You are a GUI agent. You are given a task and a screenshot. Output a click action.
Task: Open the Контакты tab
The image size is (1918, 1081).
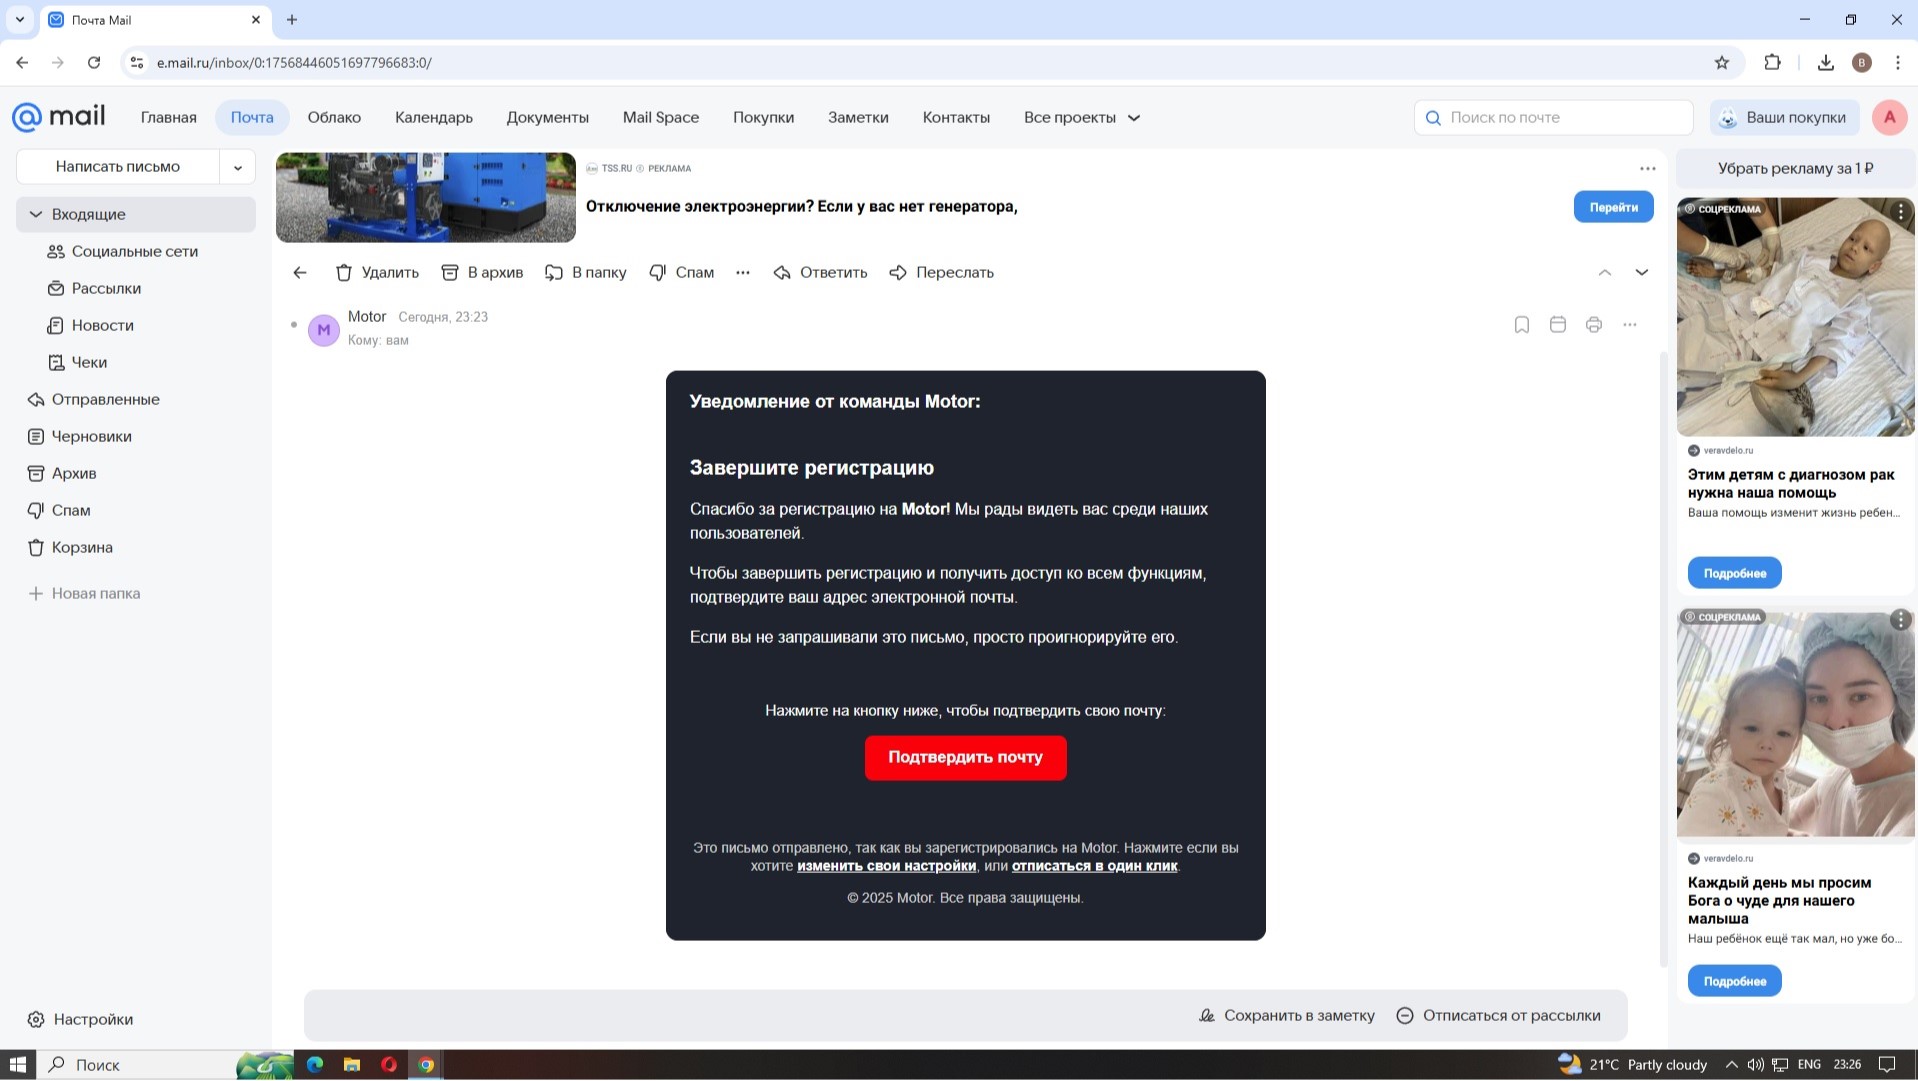pos(956,117)
